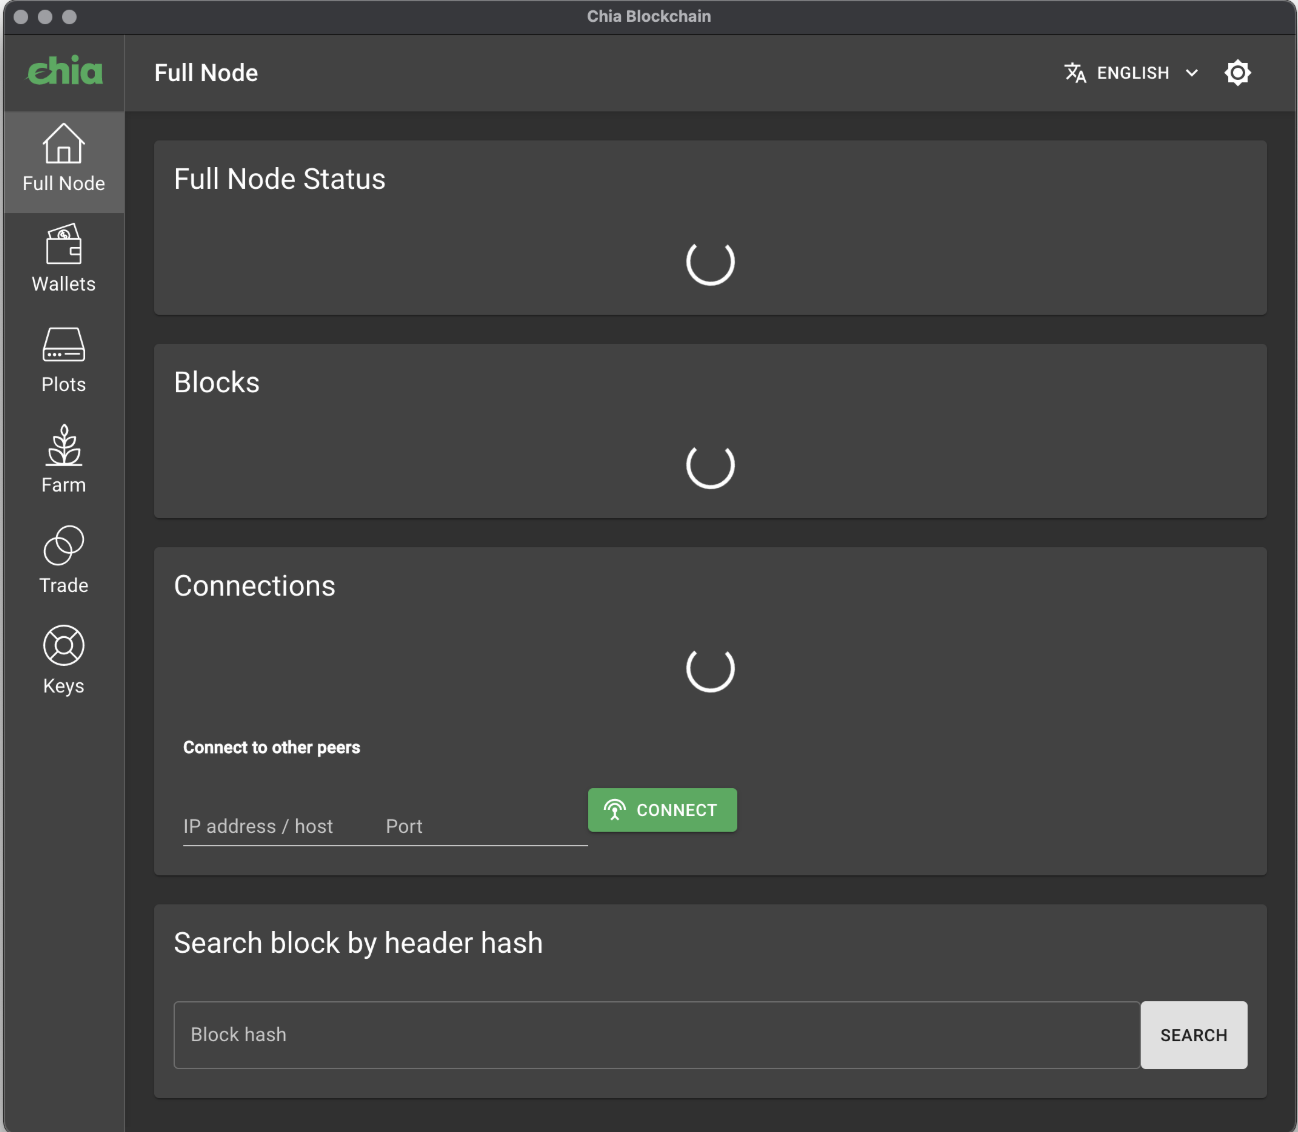The image size is (1298, 1132).
Task: Go to the Plots section
Action: pyautogui.click(x=64, y=362)
